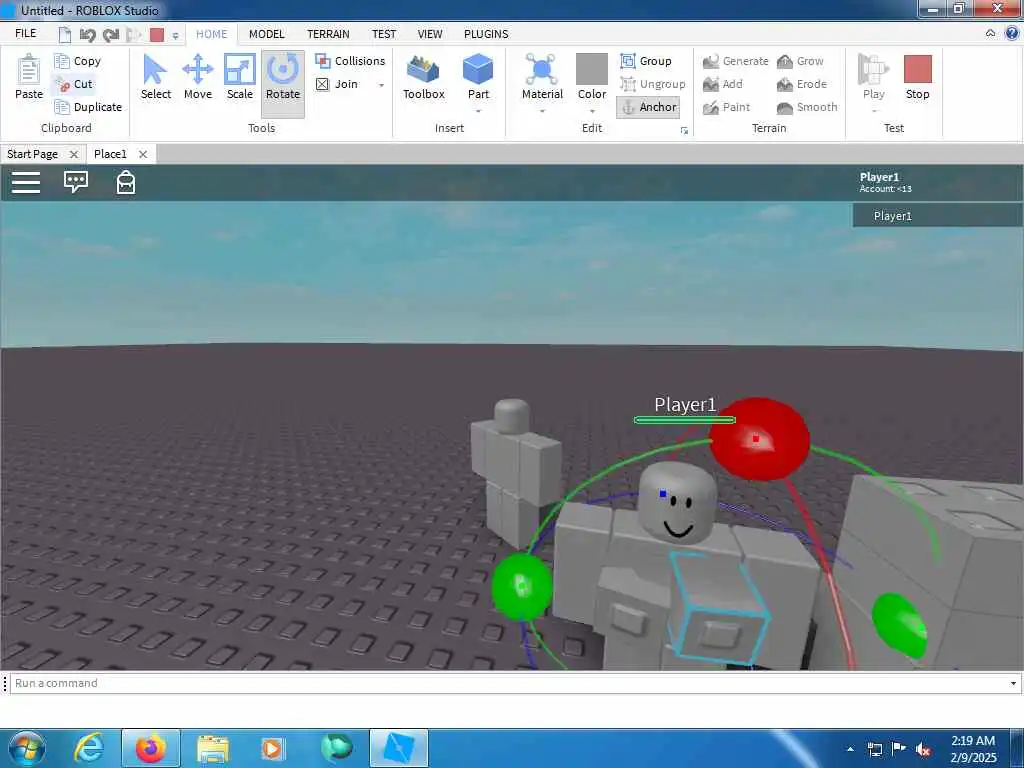1024x768 pixels.
Task: Switch to the TERRAIN ribbon tab
Action: click(x=328, y=34)
